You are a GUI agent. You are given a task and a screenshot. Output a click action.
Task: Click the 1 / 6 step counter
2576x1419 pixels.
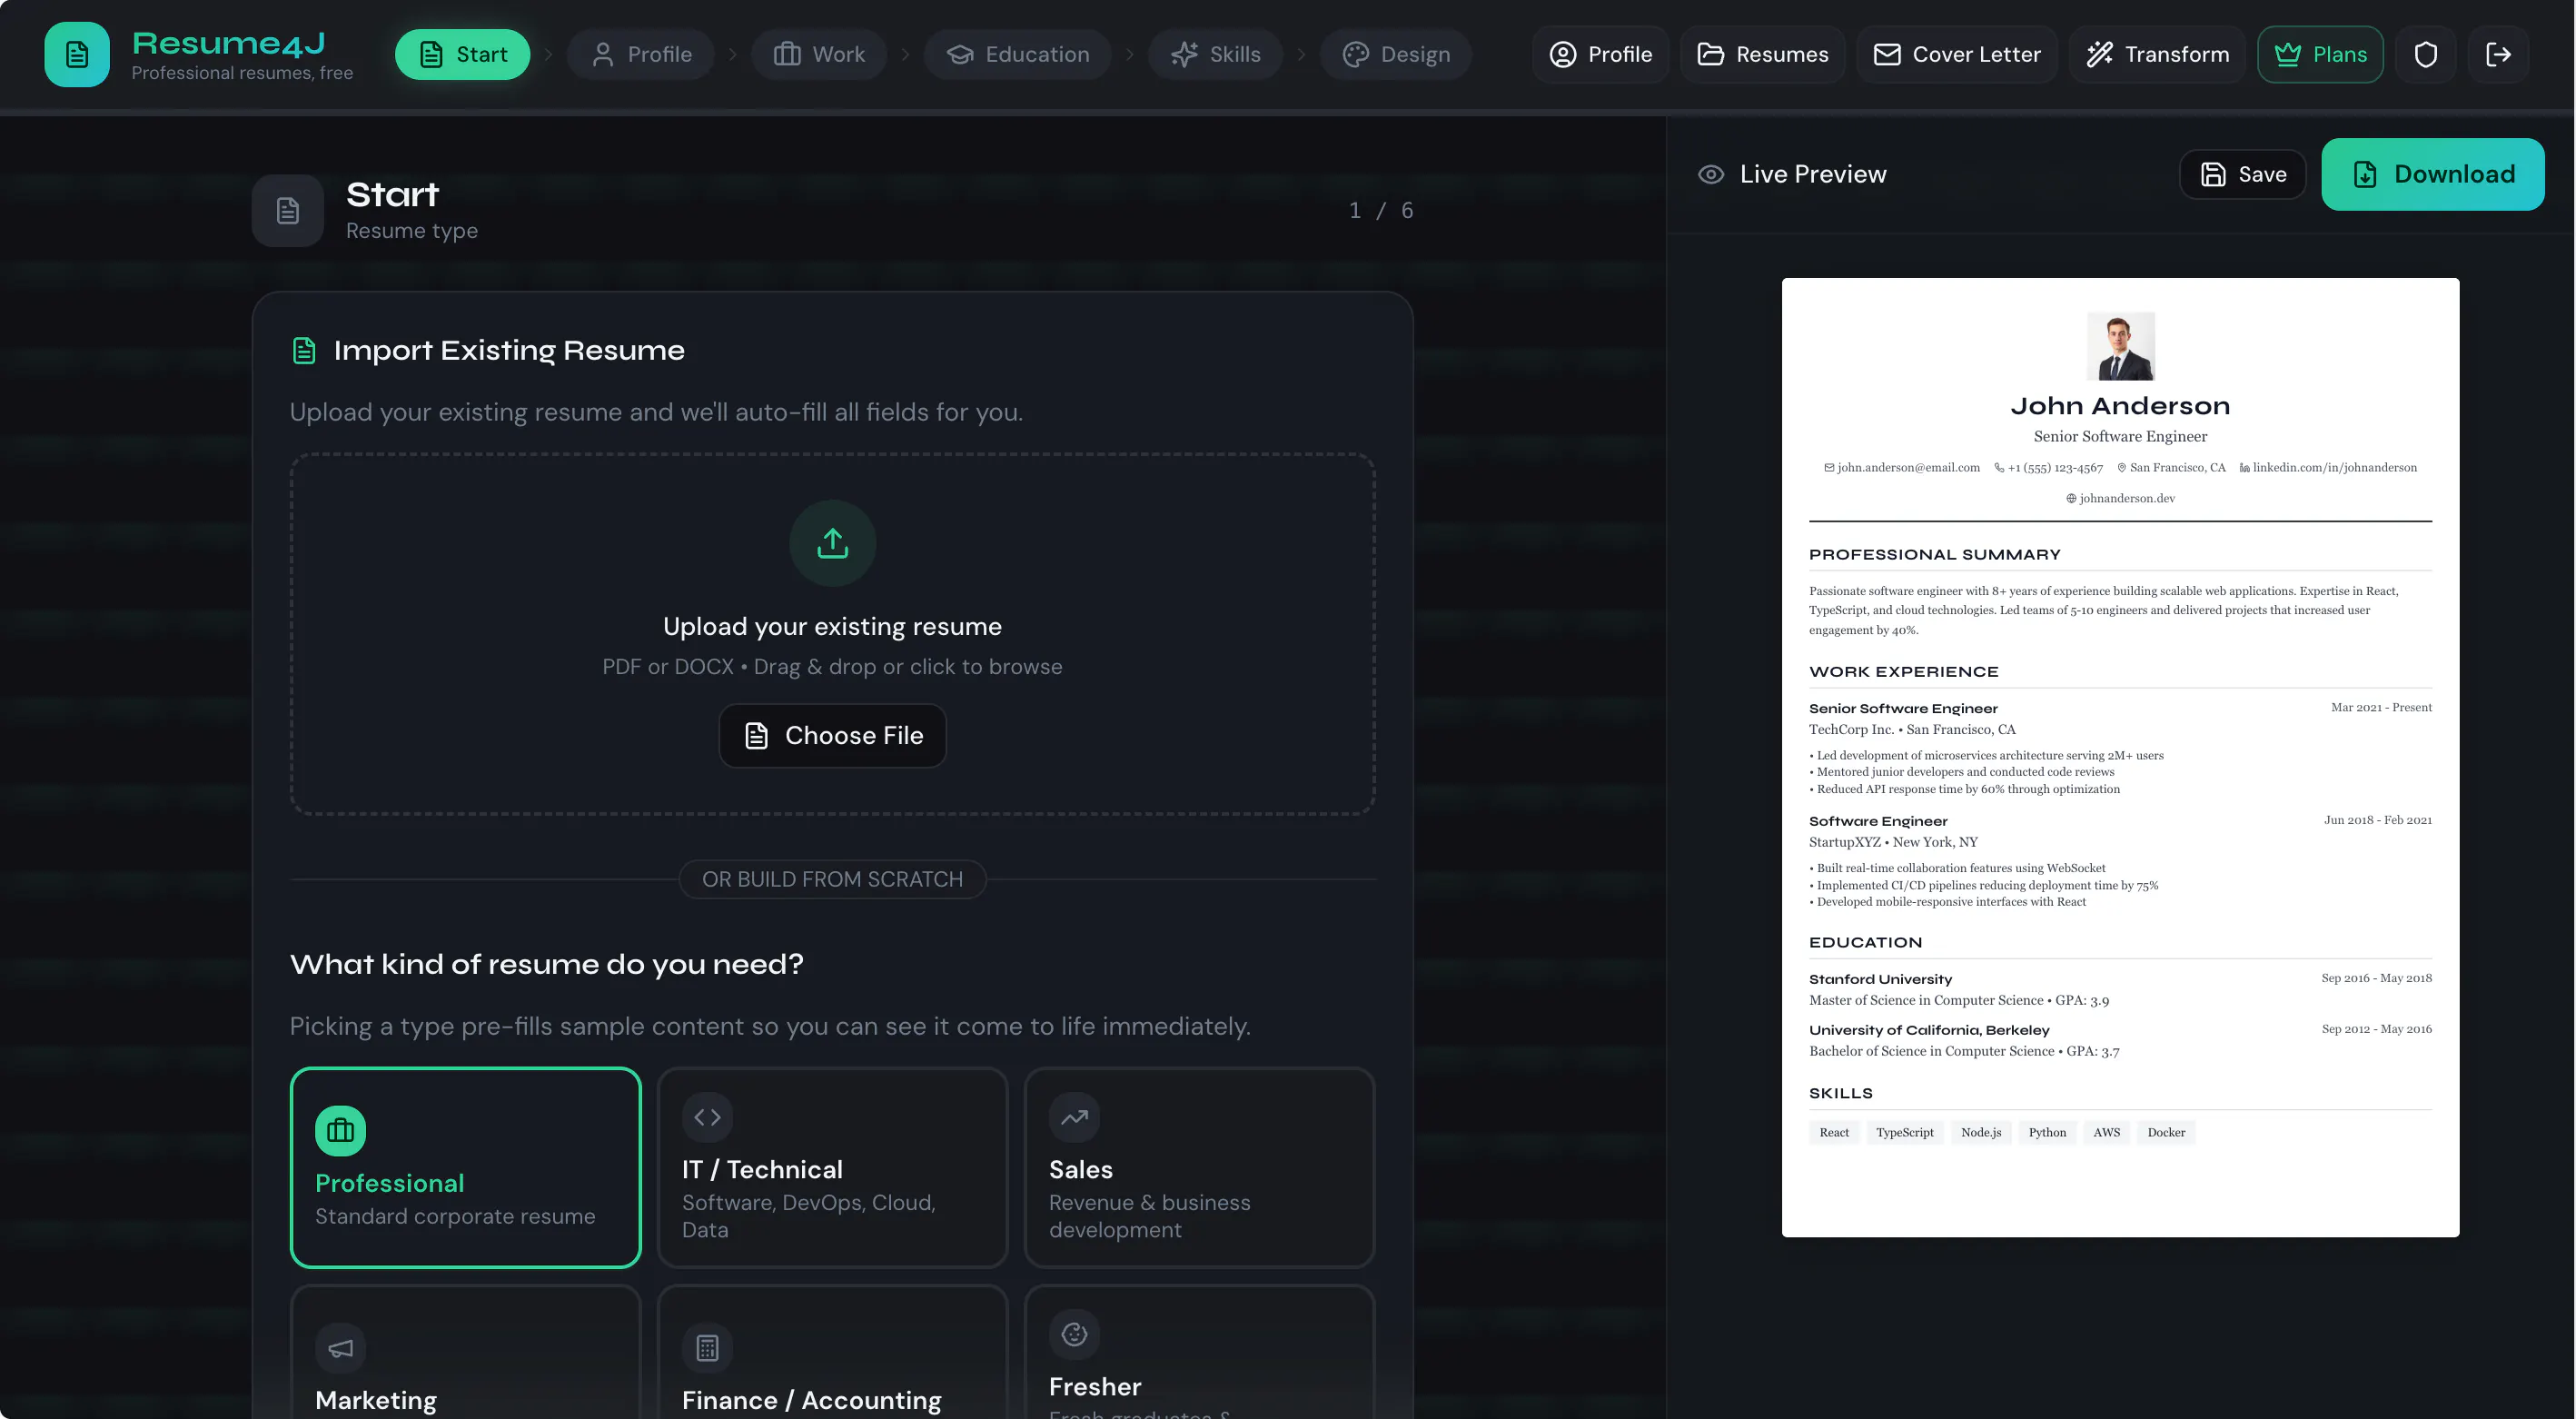click(x=1381, y=210)
